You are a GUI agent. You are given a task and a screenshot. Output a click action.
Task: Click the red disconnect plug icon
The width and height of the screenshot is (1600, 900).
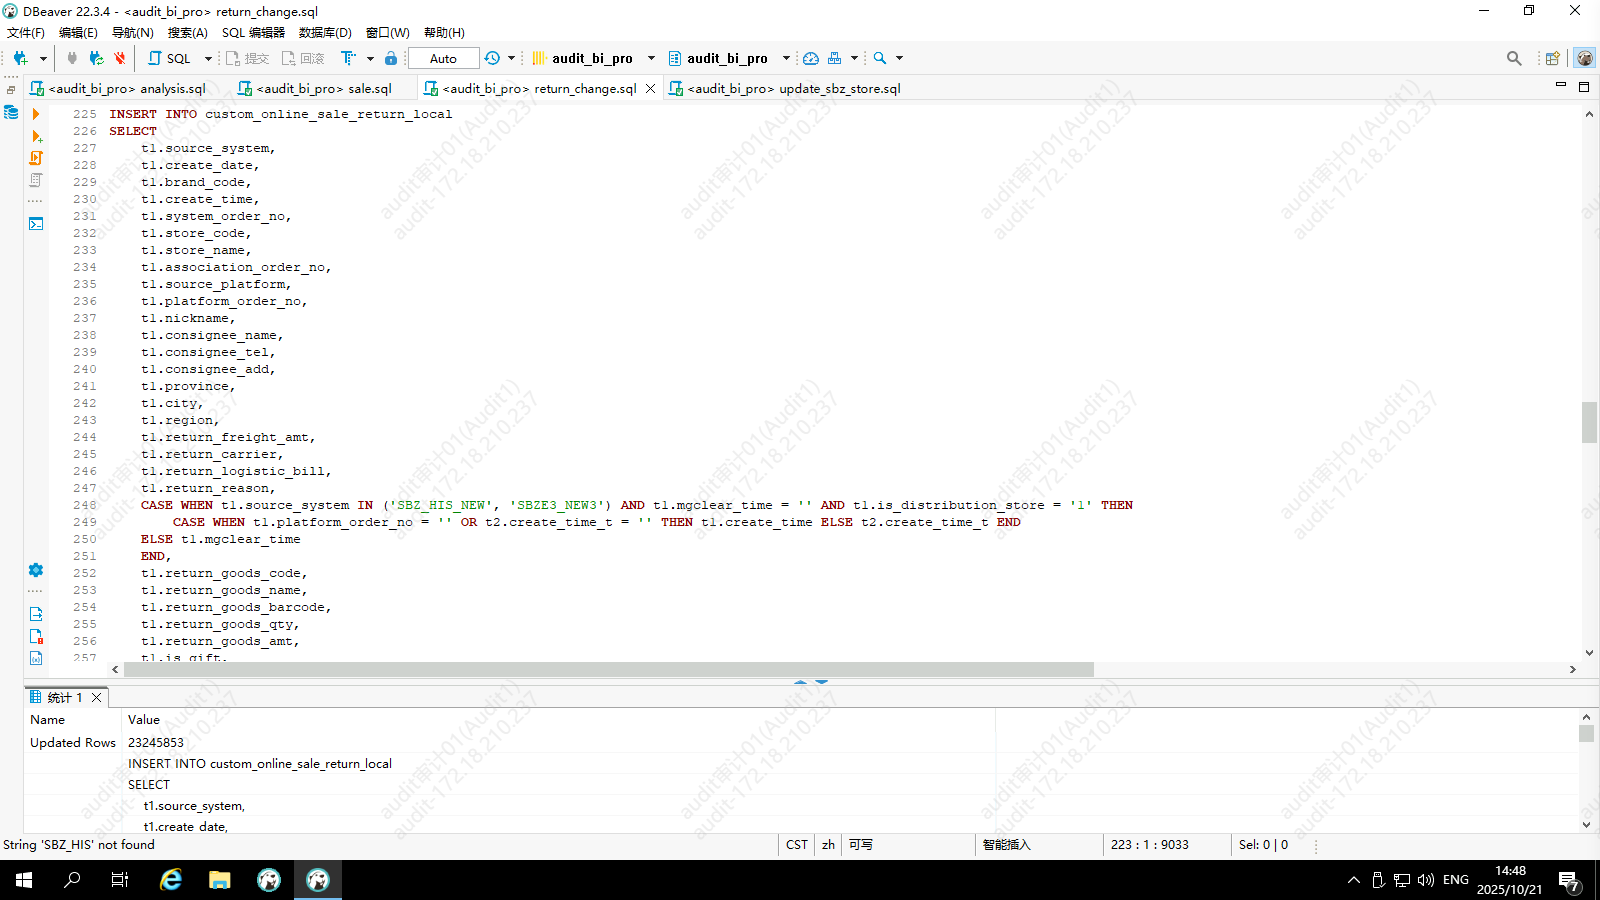(120, 58)
